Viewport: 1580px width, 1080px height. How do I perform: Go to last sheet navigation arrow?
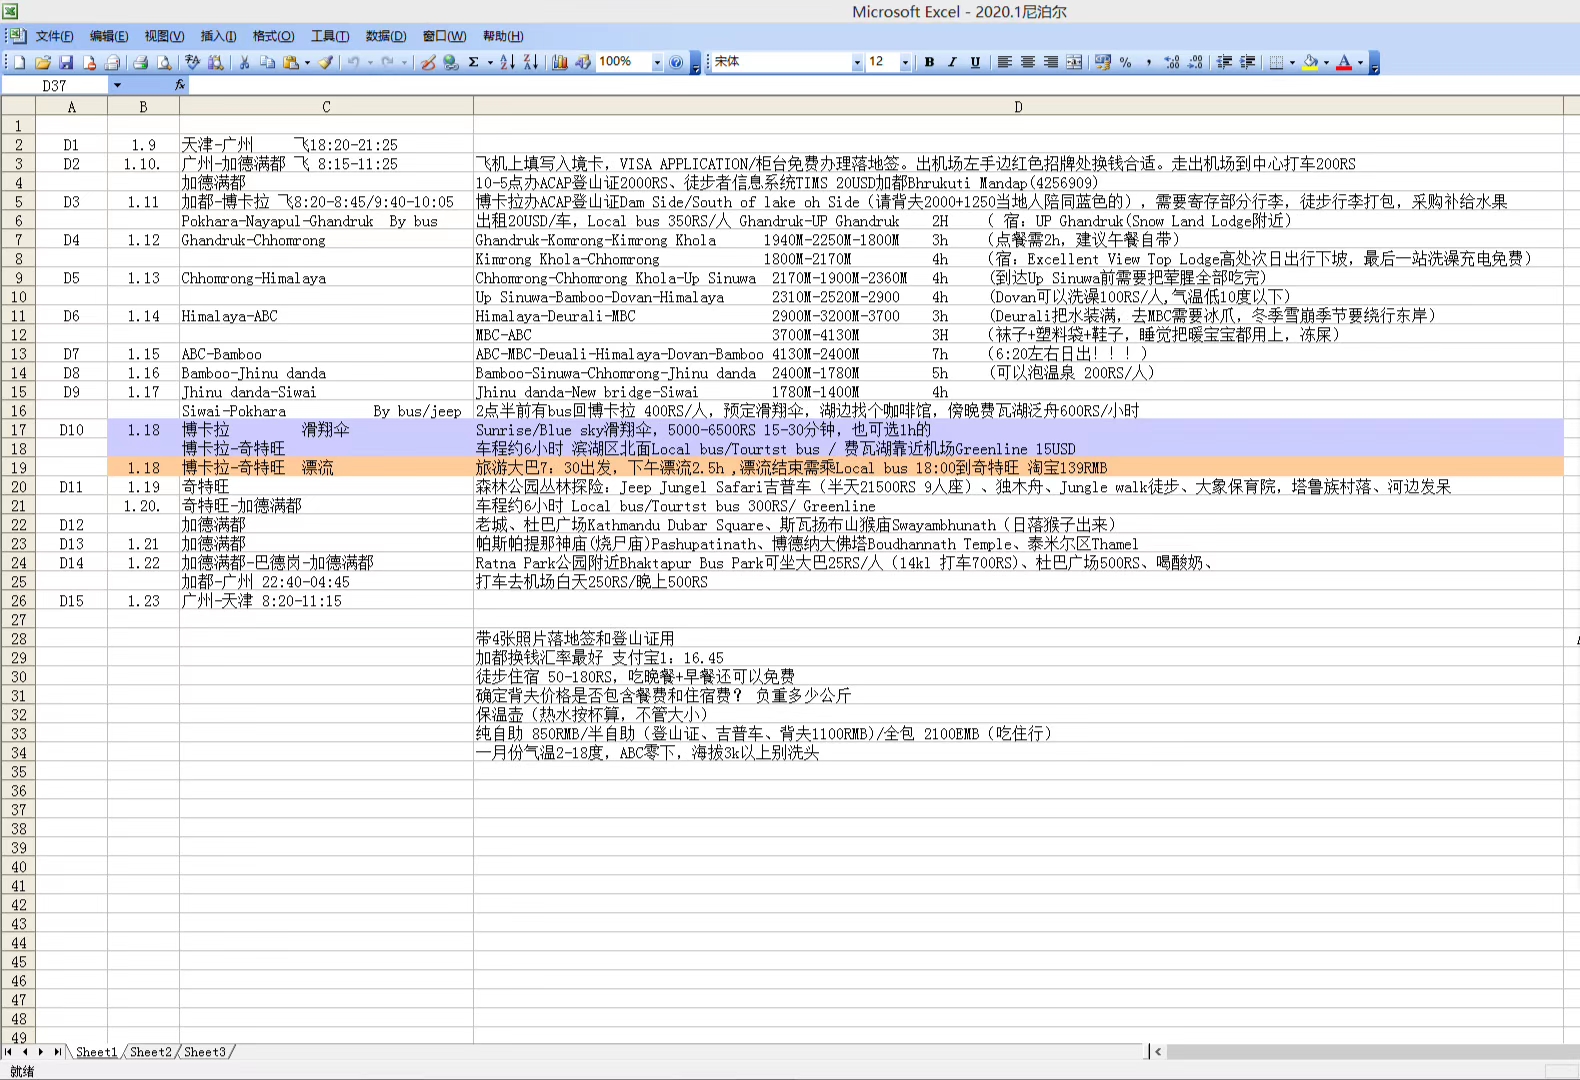pyautogui.click(x=57, y=1052)
